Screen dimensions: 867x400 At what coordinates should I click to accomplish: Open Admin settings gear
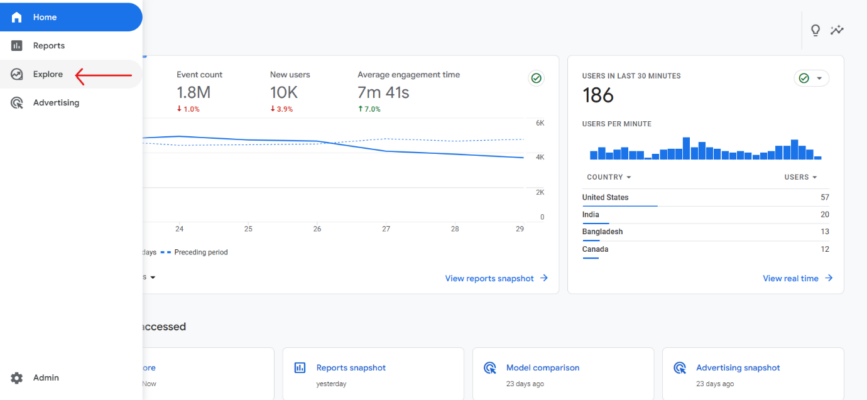click(x=17, y=378)
